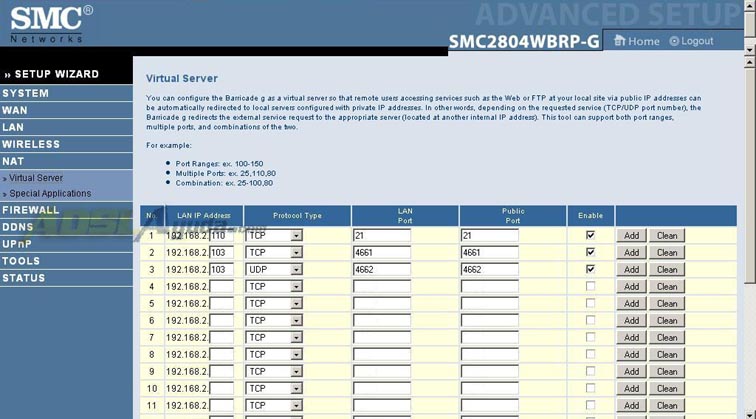756x419 pixels.
Task: Click the empty Public Port field in row 5
Action: [490, 303]
